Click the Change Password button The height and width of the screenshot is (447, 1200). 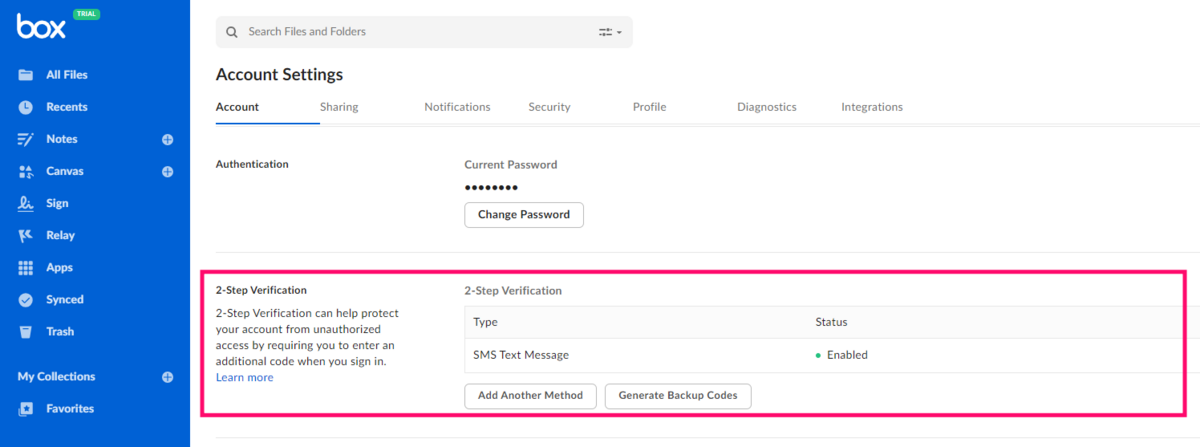pyautogui.click(x=524, y=214)
